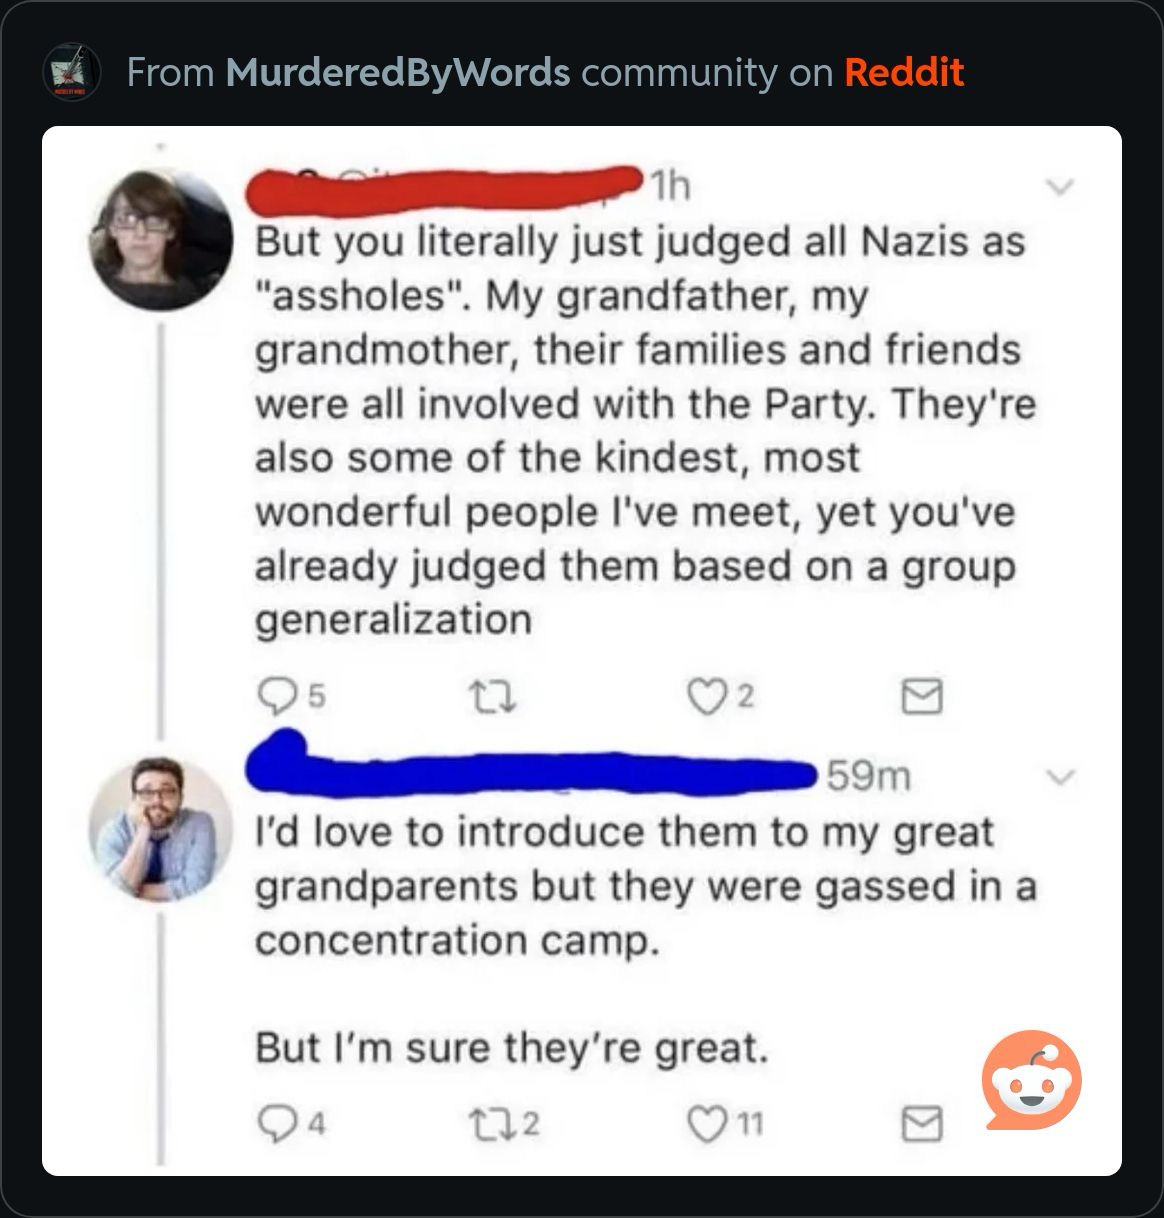Image resolution: width=1164 pixels, height=1218 pixels.
Task: Click the message envelope icon on first tweet
Action: point(921,698)
